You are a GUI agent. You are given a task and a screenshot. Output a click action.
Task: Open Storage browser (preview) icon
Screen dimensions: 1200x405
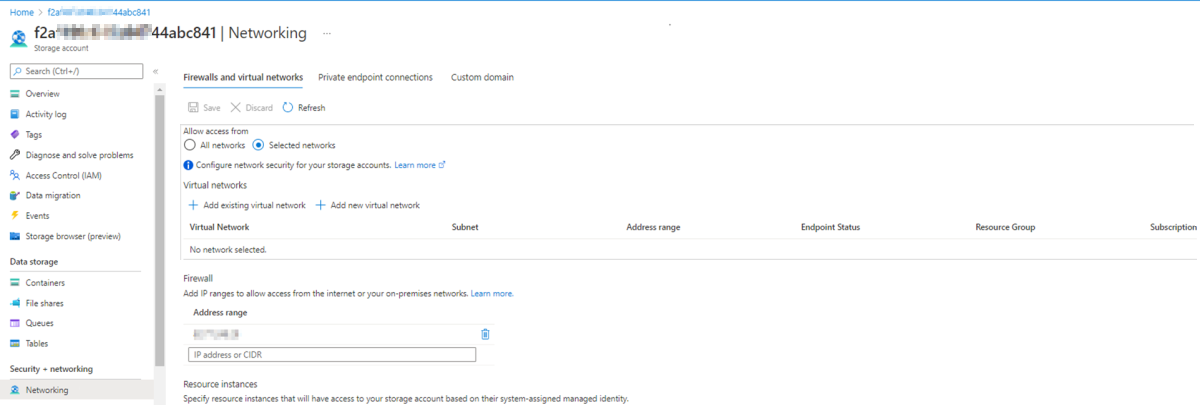(x=15, y=236)
